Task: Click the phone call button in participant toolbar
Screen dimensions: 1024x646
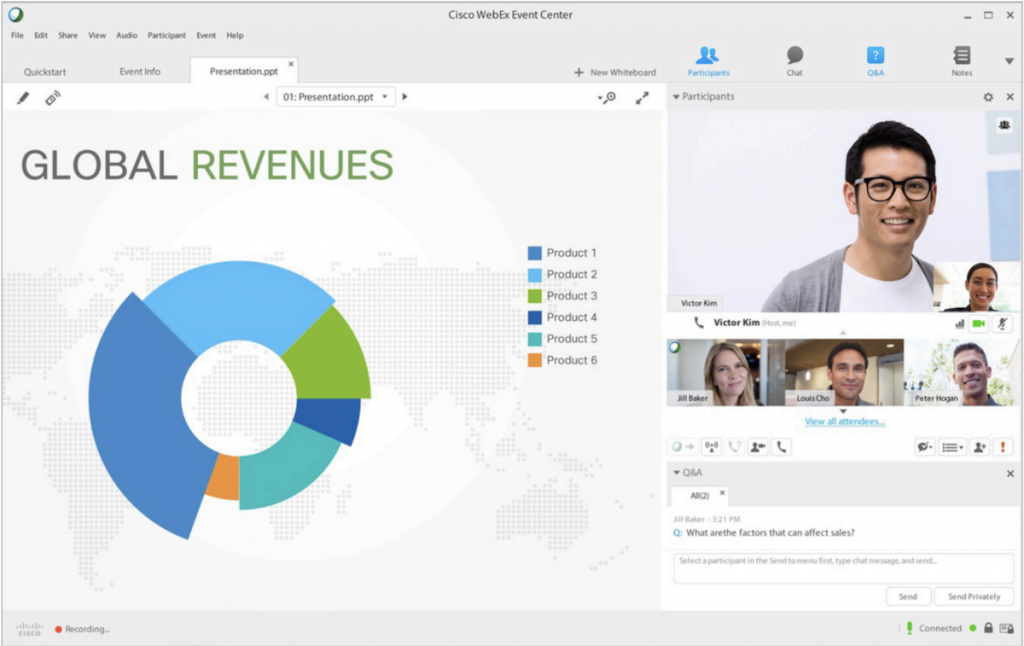Action: pos(782,447)
